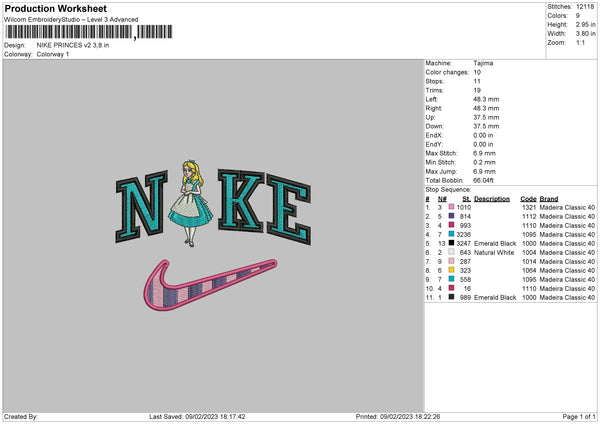Click the dark swatch beside 989 Emerald Black

click(x=452, y=297)
